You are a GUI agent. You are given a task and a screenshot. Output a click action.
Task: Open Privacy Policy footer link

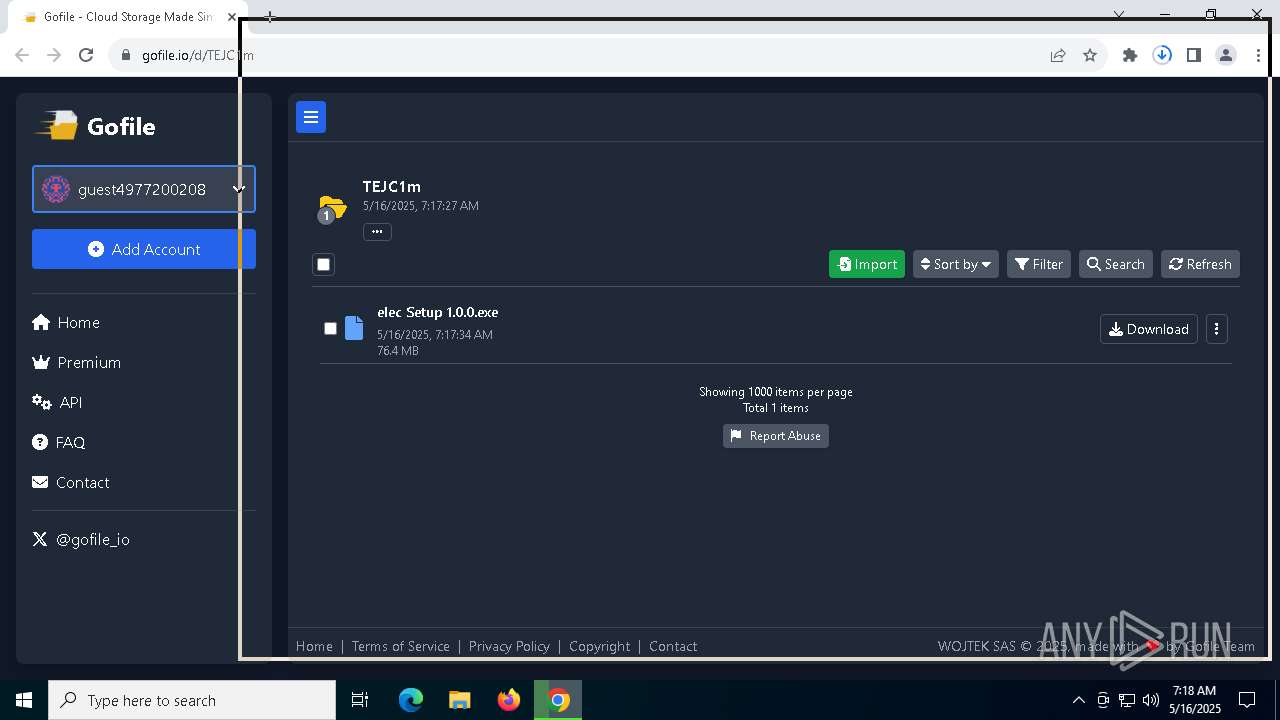click(x=509, y=646)
